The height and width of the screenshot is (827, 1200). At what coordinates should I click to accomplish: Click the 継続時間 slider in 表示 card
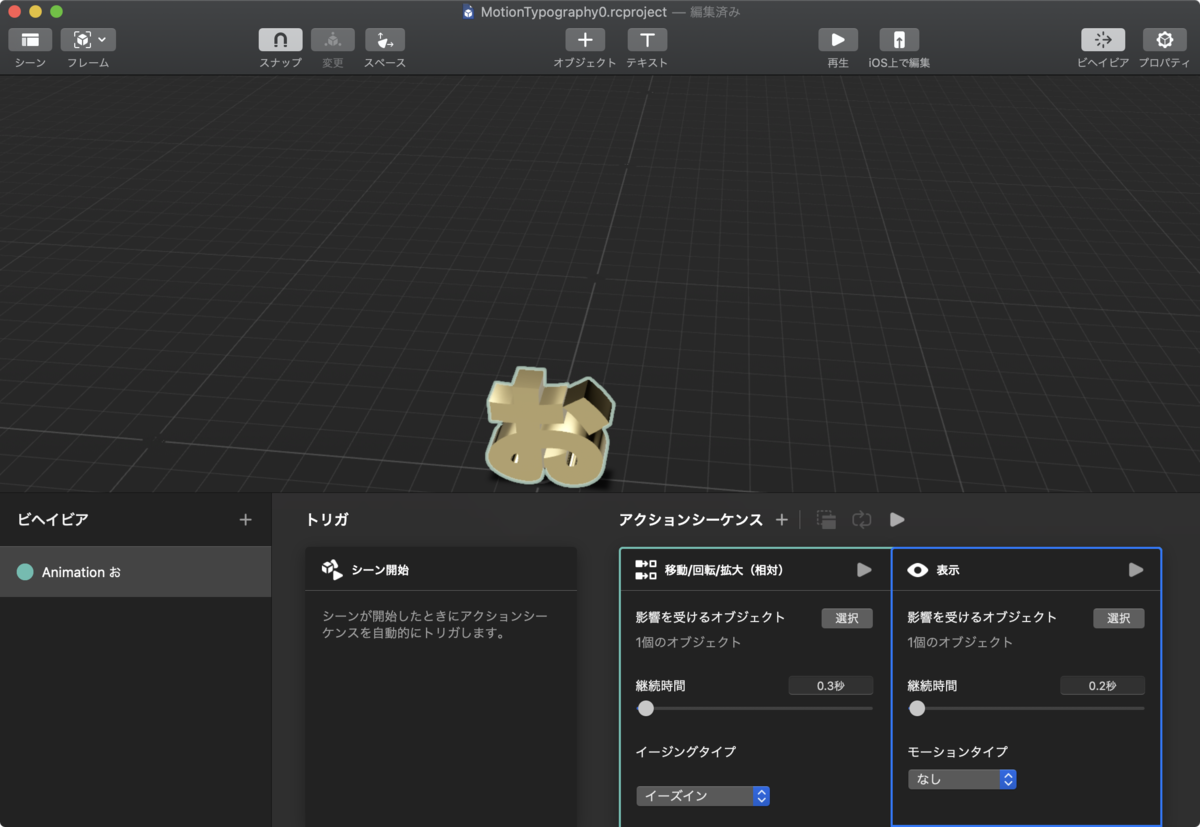pos(1026,708)
